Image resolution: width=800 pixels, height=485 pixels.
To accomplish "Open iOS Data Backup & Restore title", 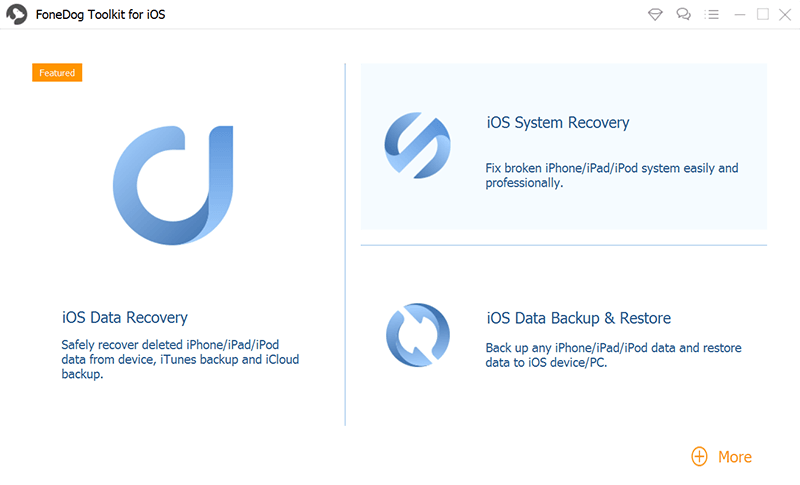I will coord(579,318).
